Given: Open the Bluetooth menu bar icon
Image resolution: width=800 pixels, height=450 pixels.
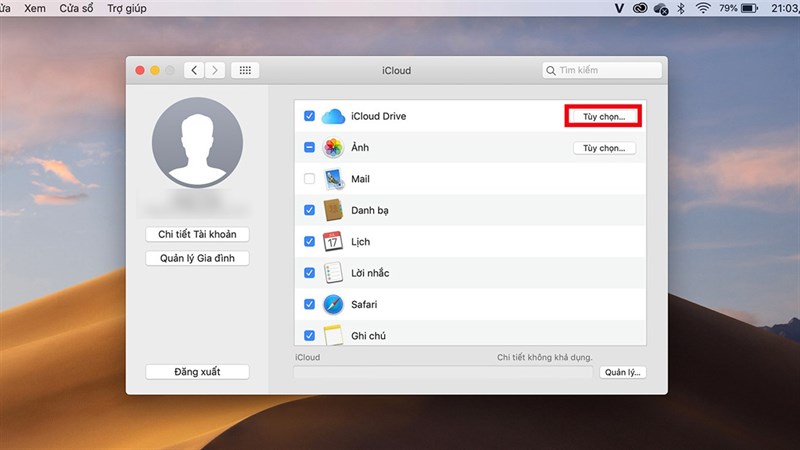Looking at the screenshot, I should (681, 8).
